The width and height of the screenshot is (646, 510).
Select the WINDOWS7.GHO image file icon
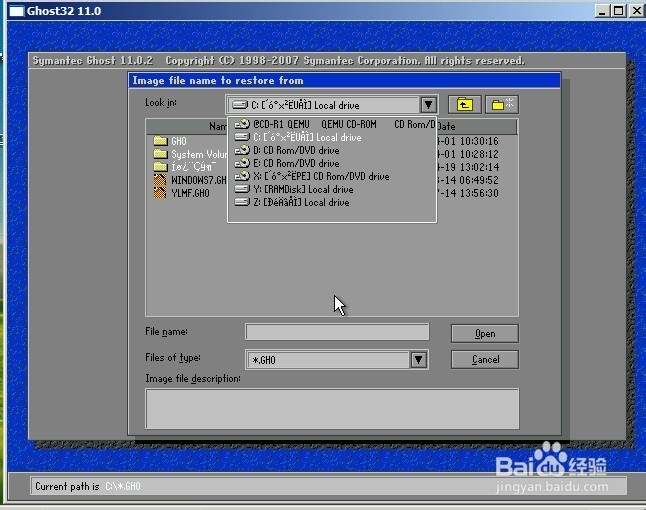coord(160,180)
